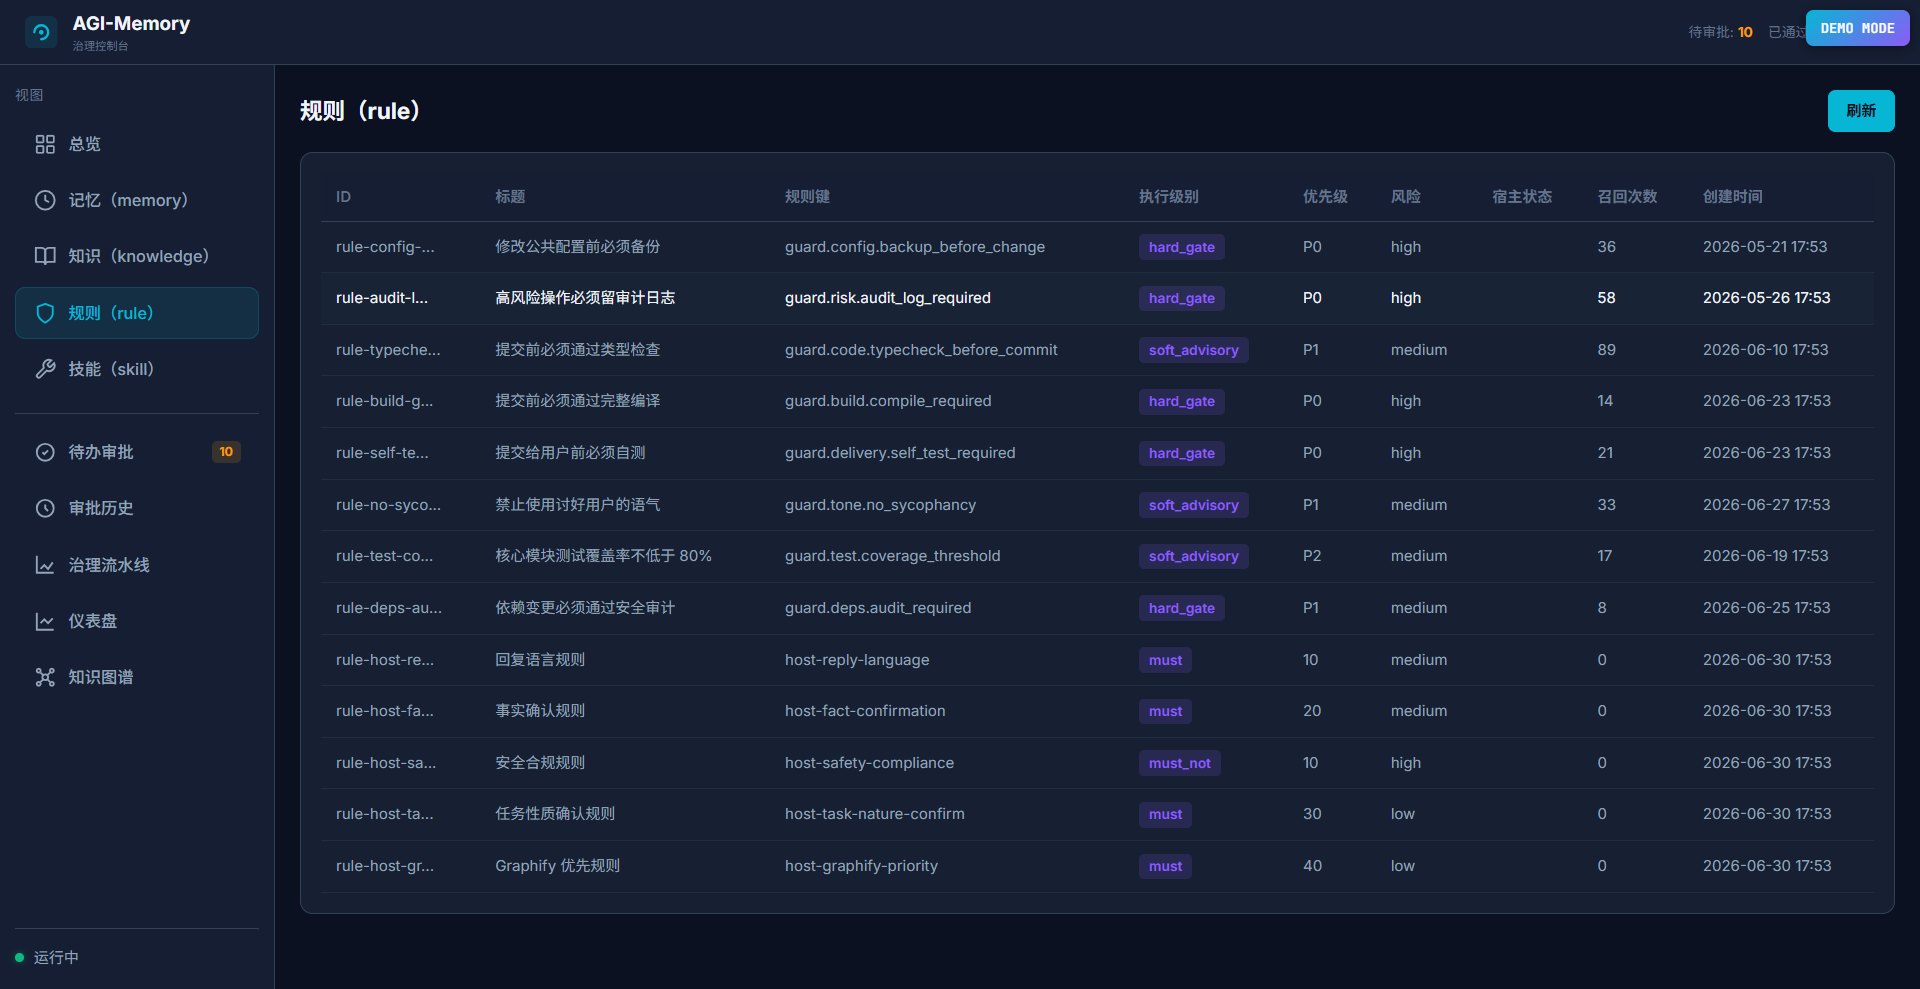This screenshot has height=989, width=1920.
Task: Click the 10 badge beside 待办审批
Action: coord(226,452)
